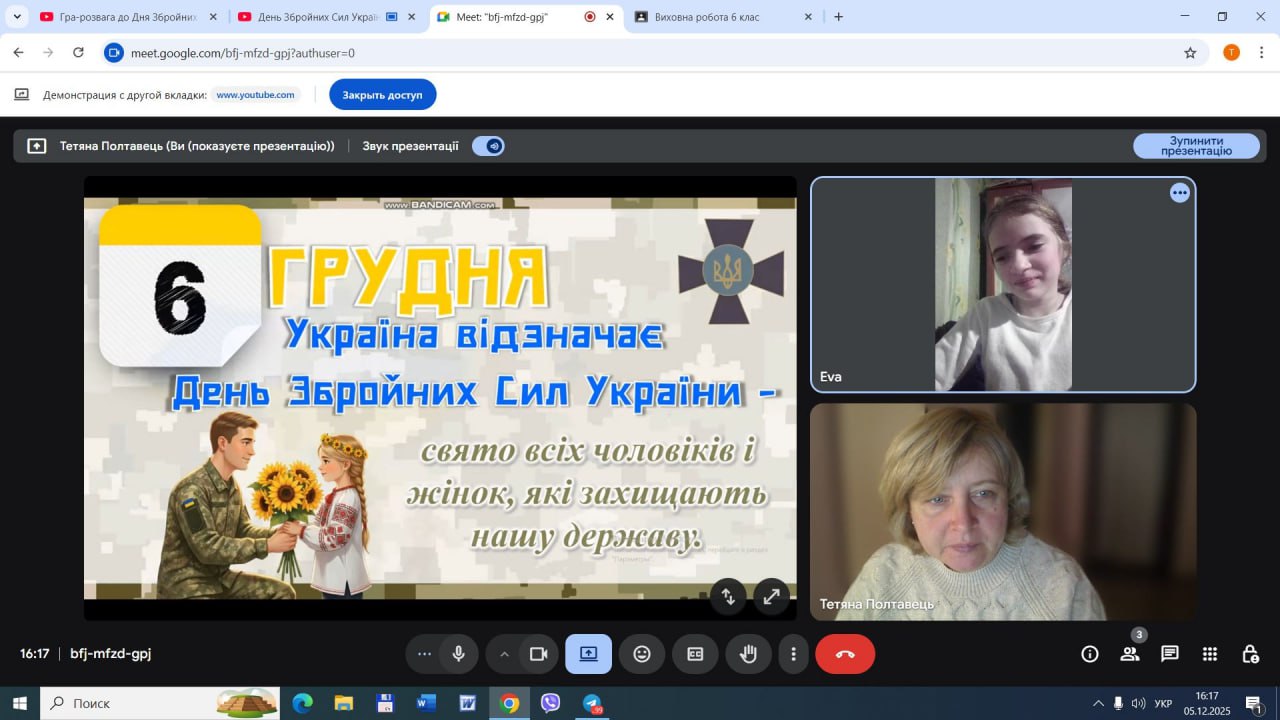Mute the microphone in the call bar
This screenshot has height=720, width=1280.
tap(458, 654)
